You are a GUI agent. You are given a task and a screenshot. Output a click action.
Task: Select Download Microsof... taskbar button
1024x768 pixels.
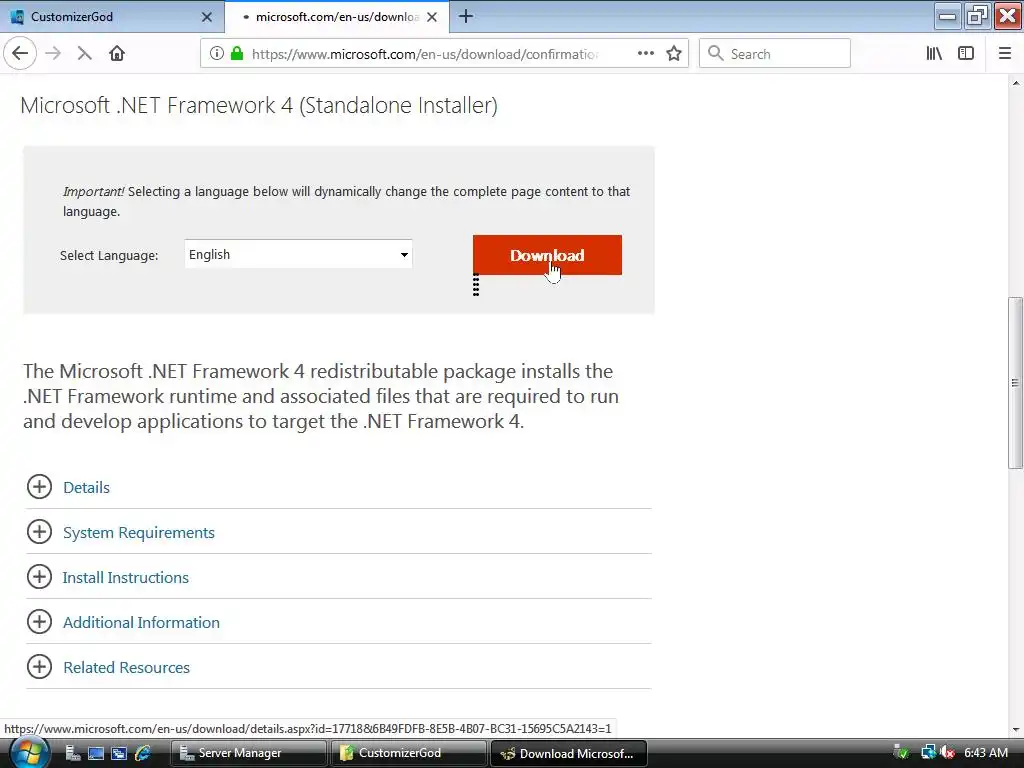[x=568, y=753]
